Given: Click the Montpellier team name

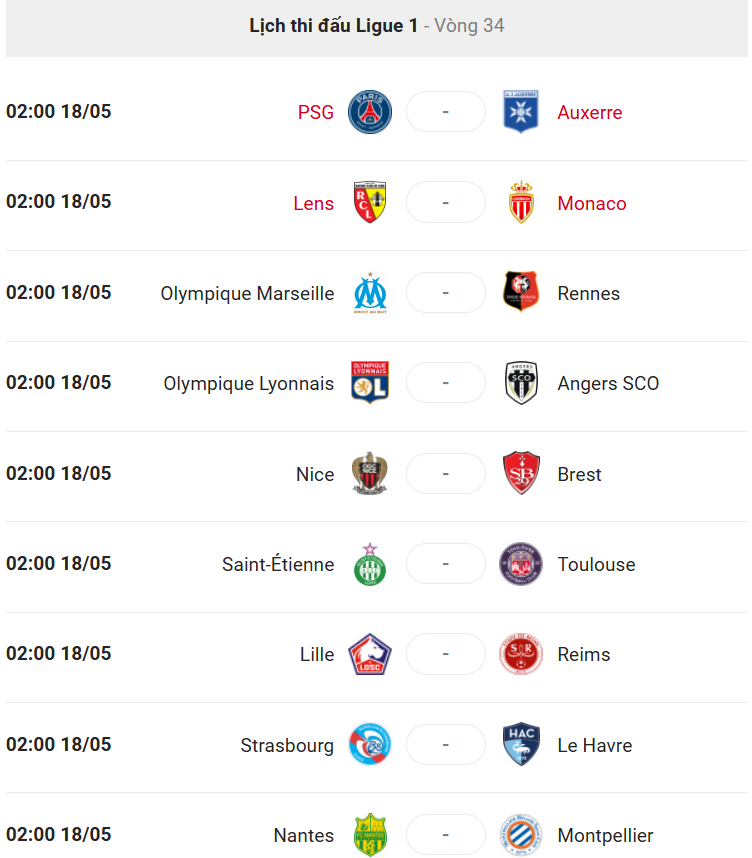Looking at the screenshot, I should click(x=605, y=836).
